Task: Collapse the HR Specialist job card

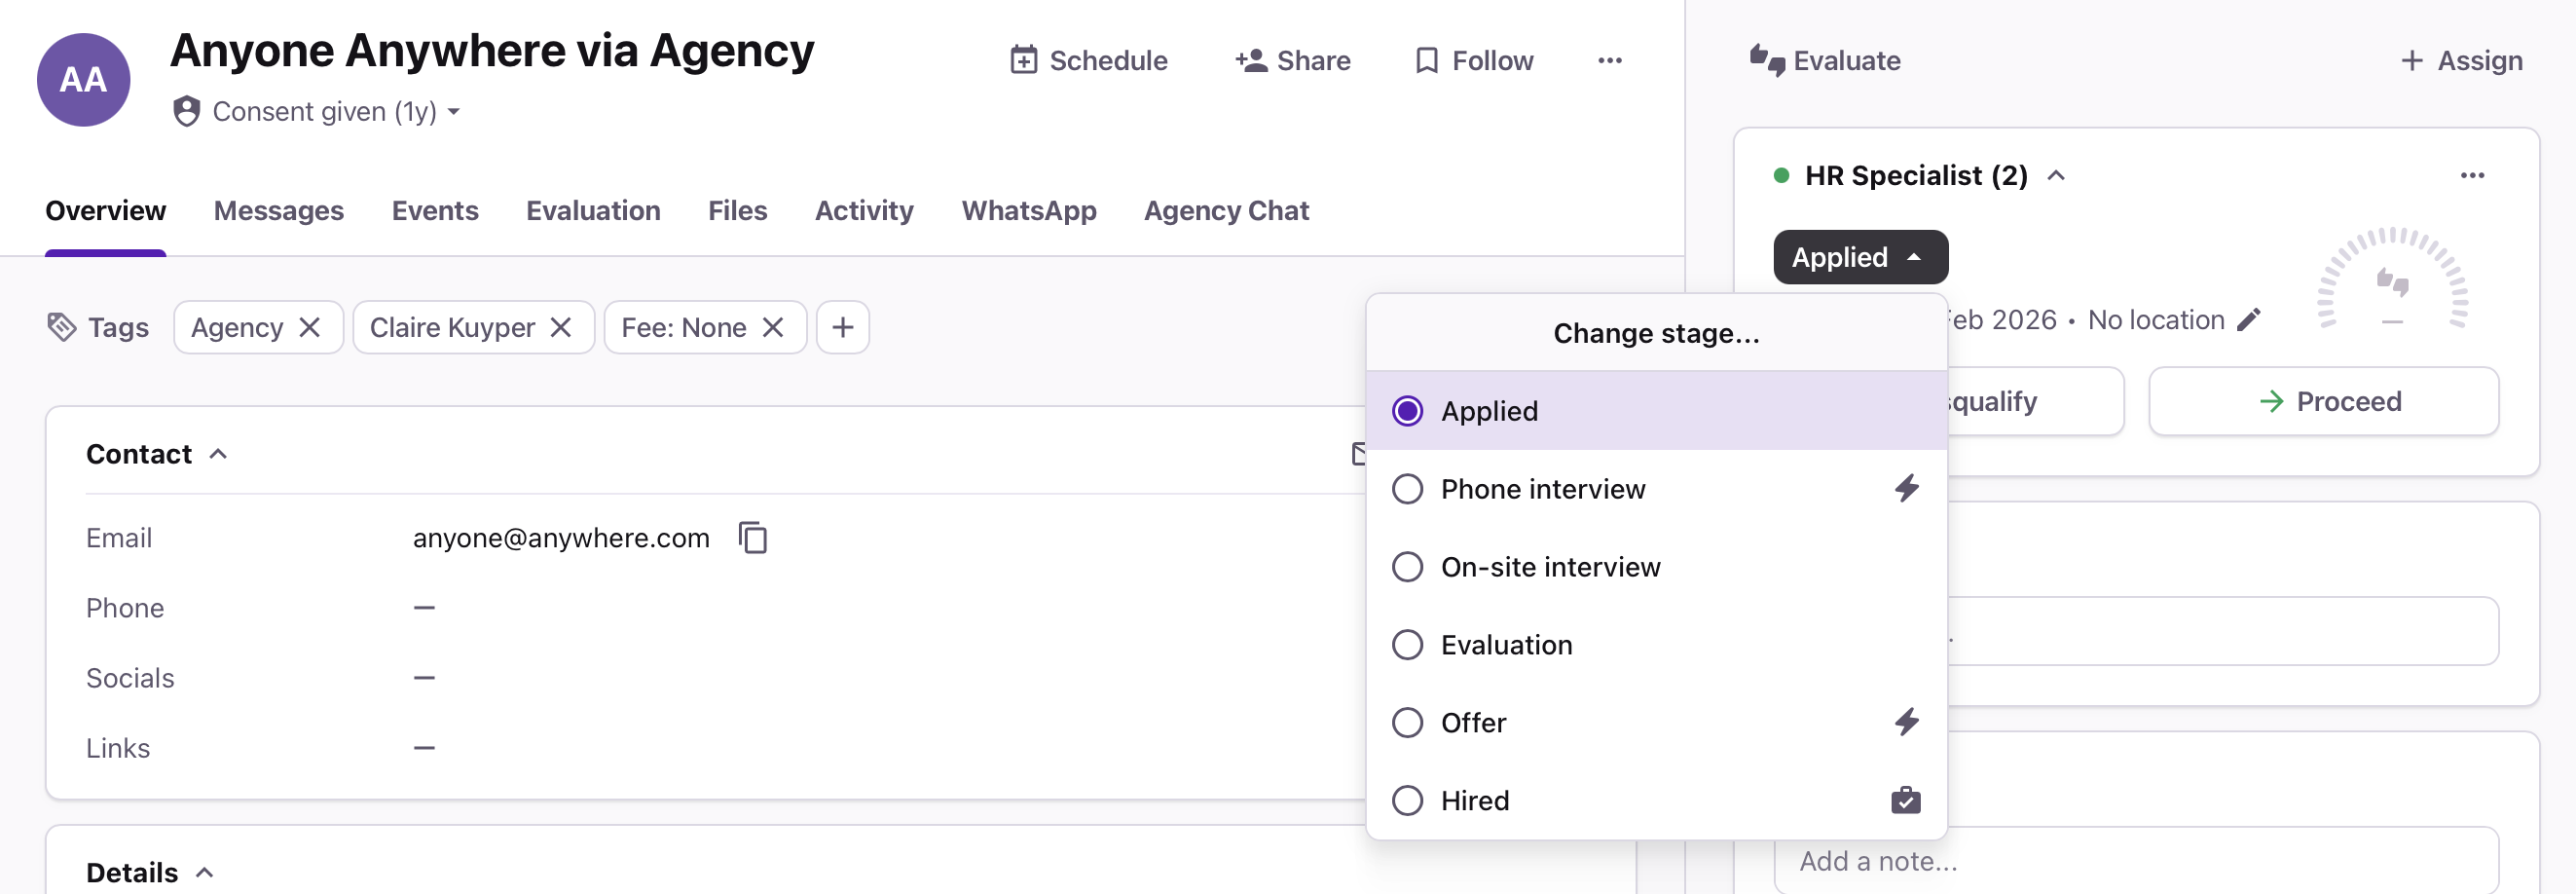Action: [x=2056, y=176]
